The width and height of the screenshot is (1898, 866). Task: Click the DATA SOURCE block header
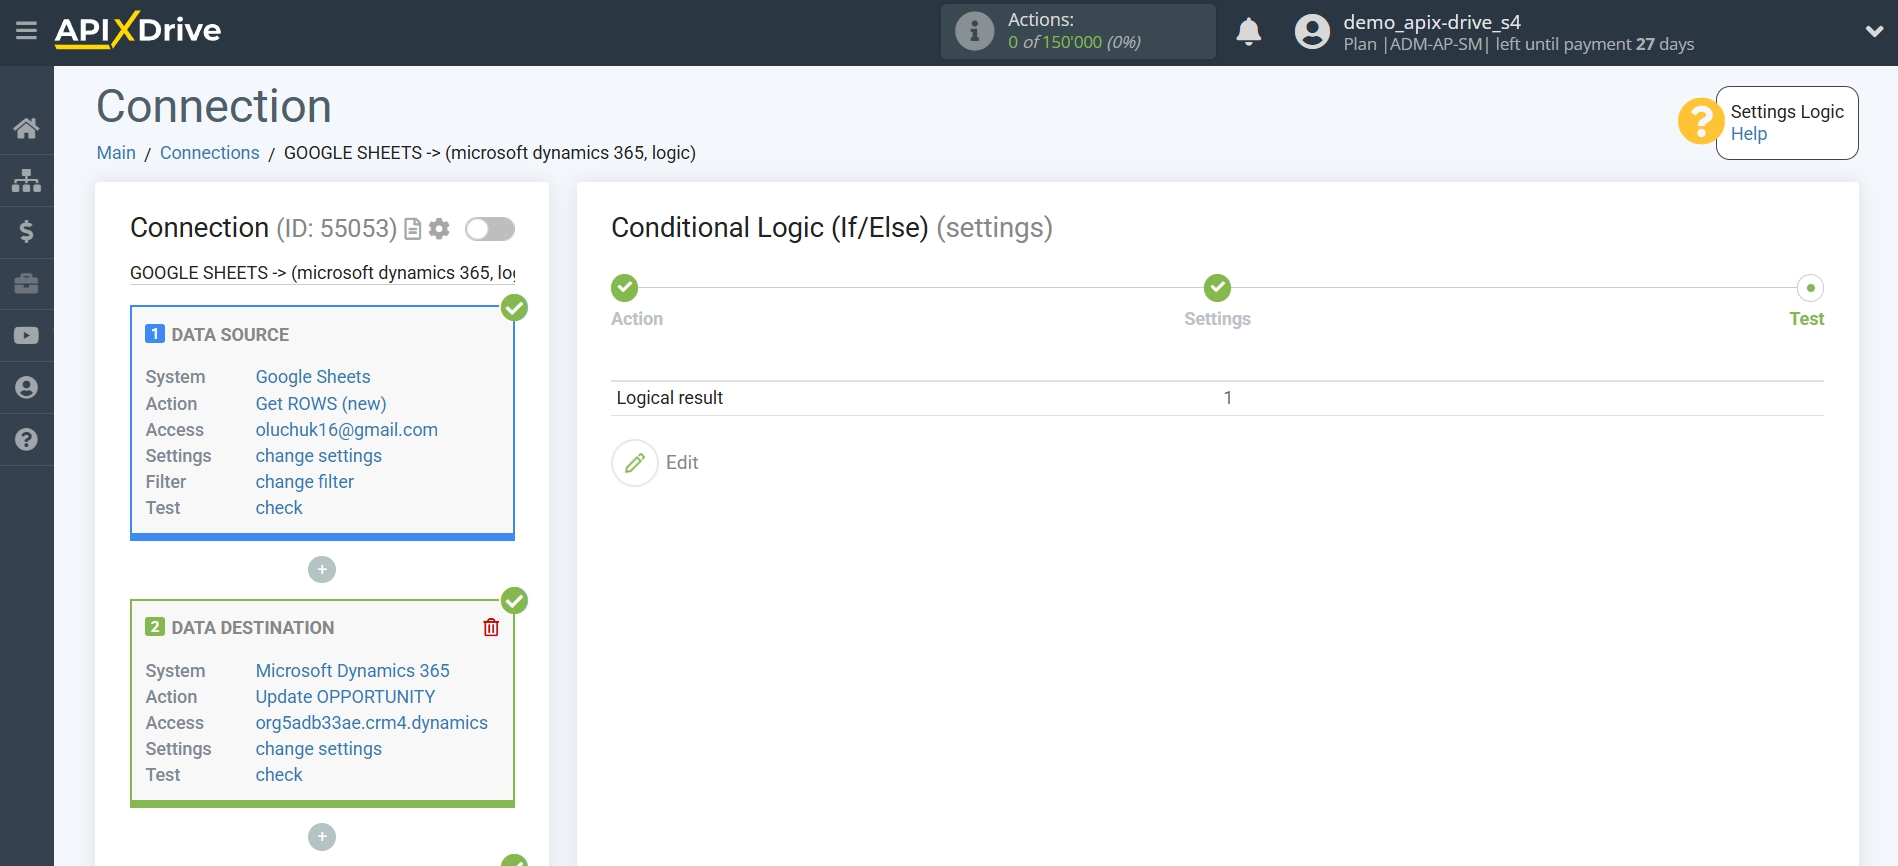tap(230, 335)
